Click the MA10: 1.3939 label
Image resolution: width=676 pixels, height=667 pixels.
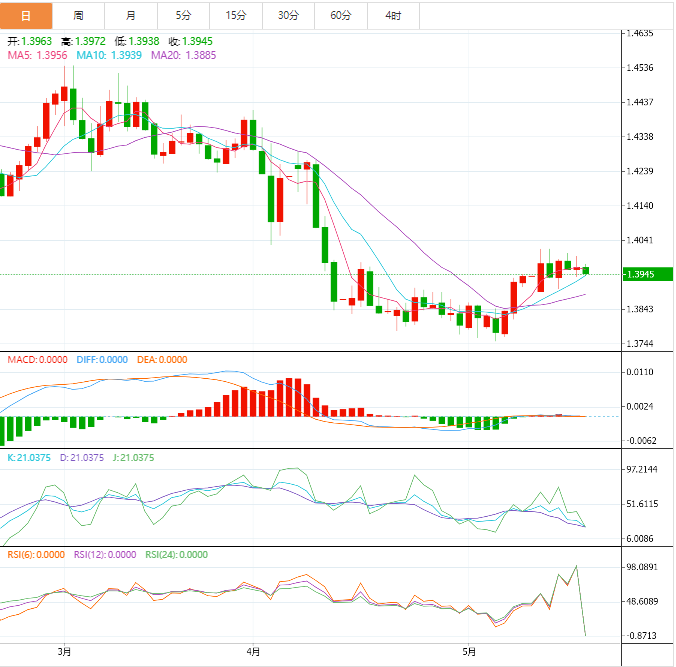point(109,55)
